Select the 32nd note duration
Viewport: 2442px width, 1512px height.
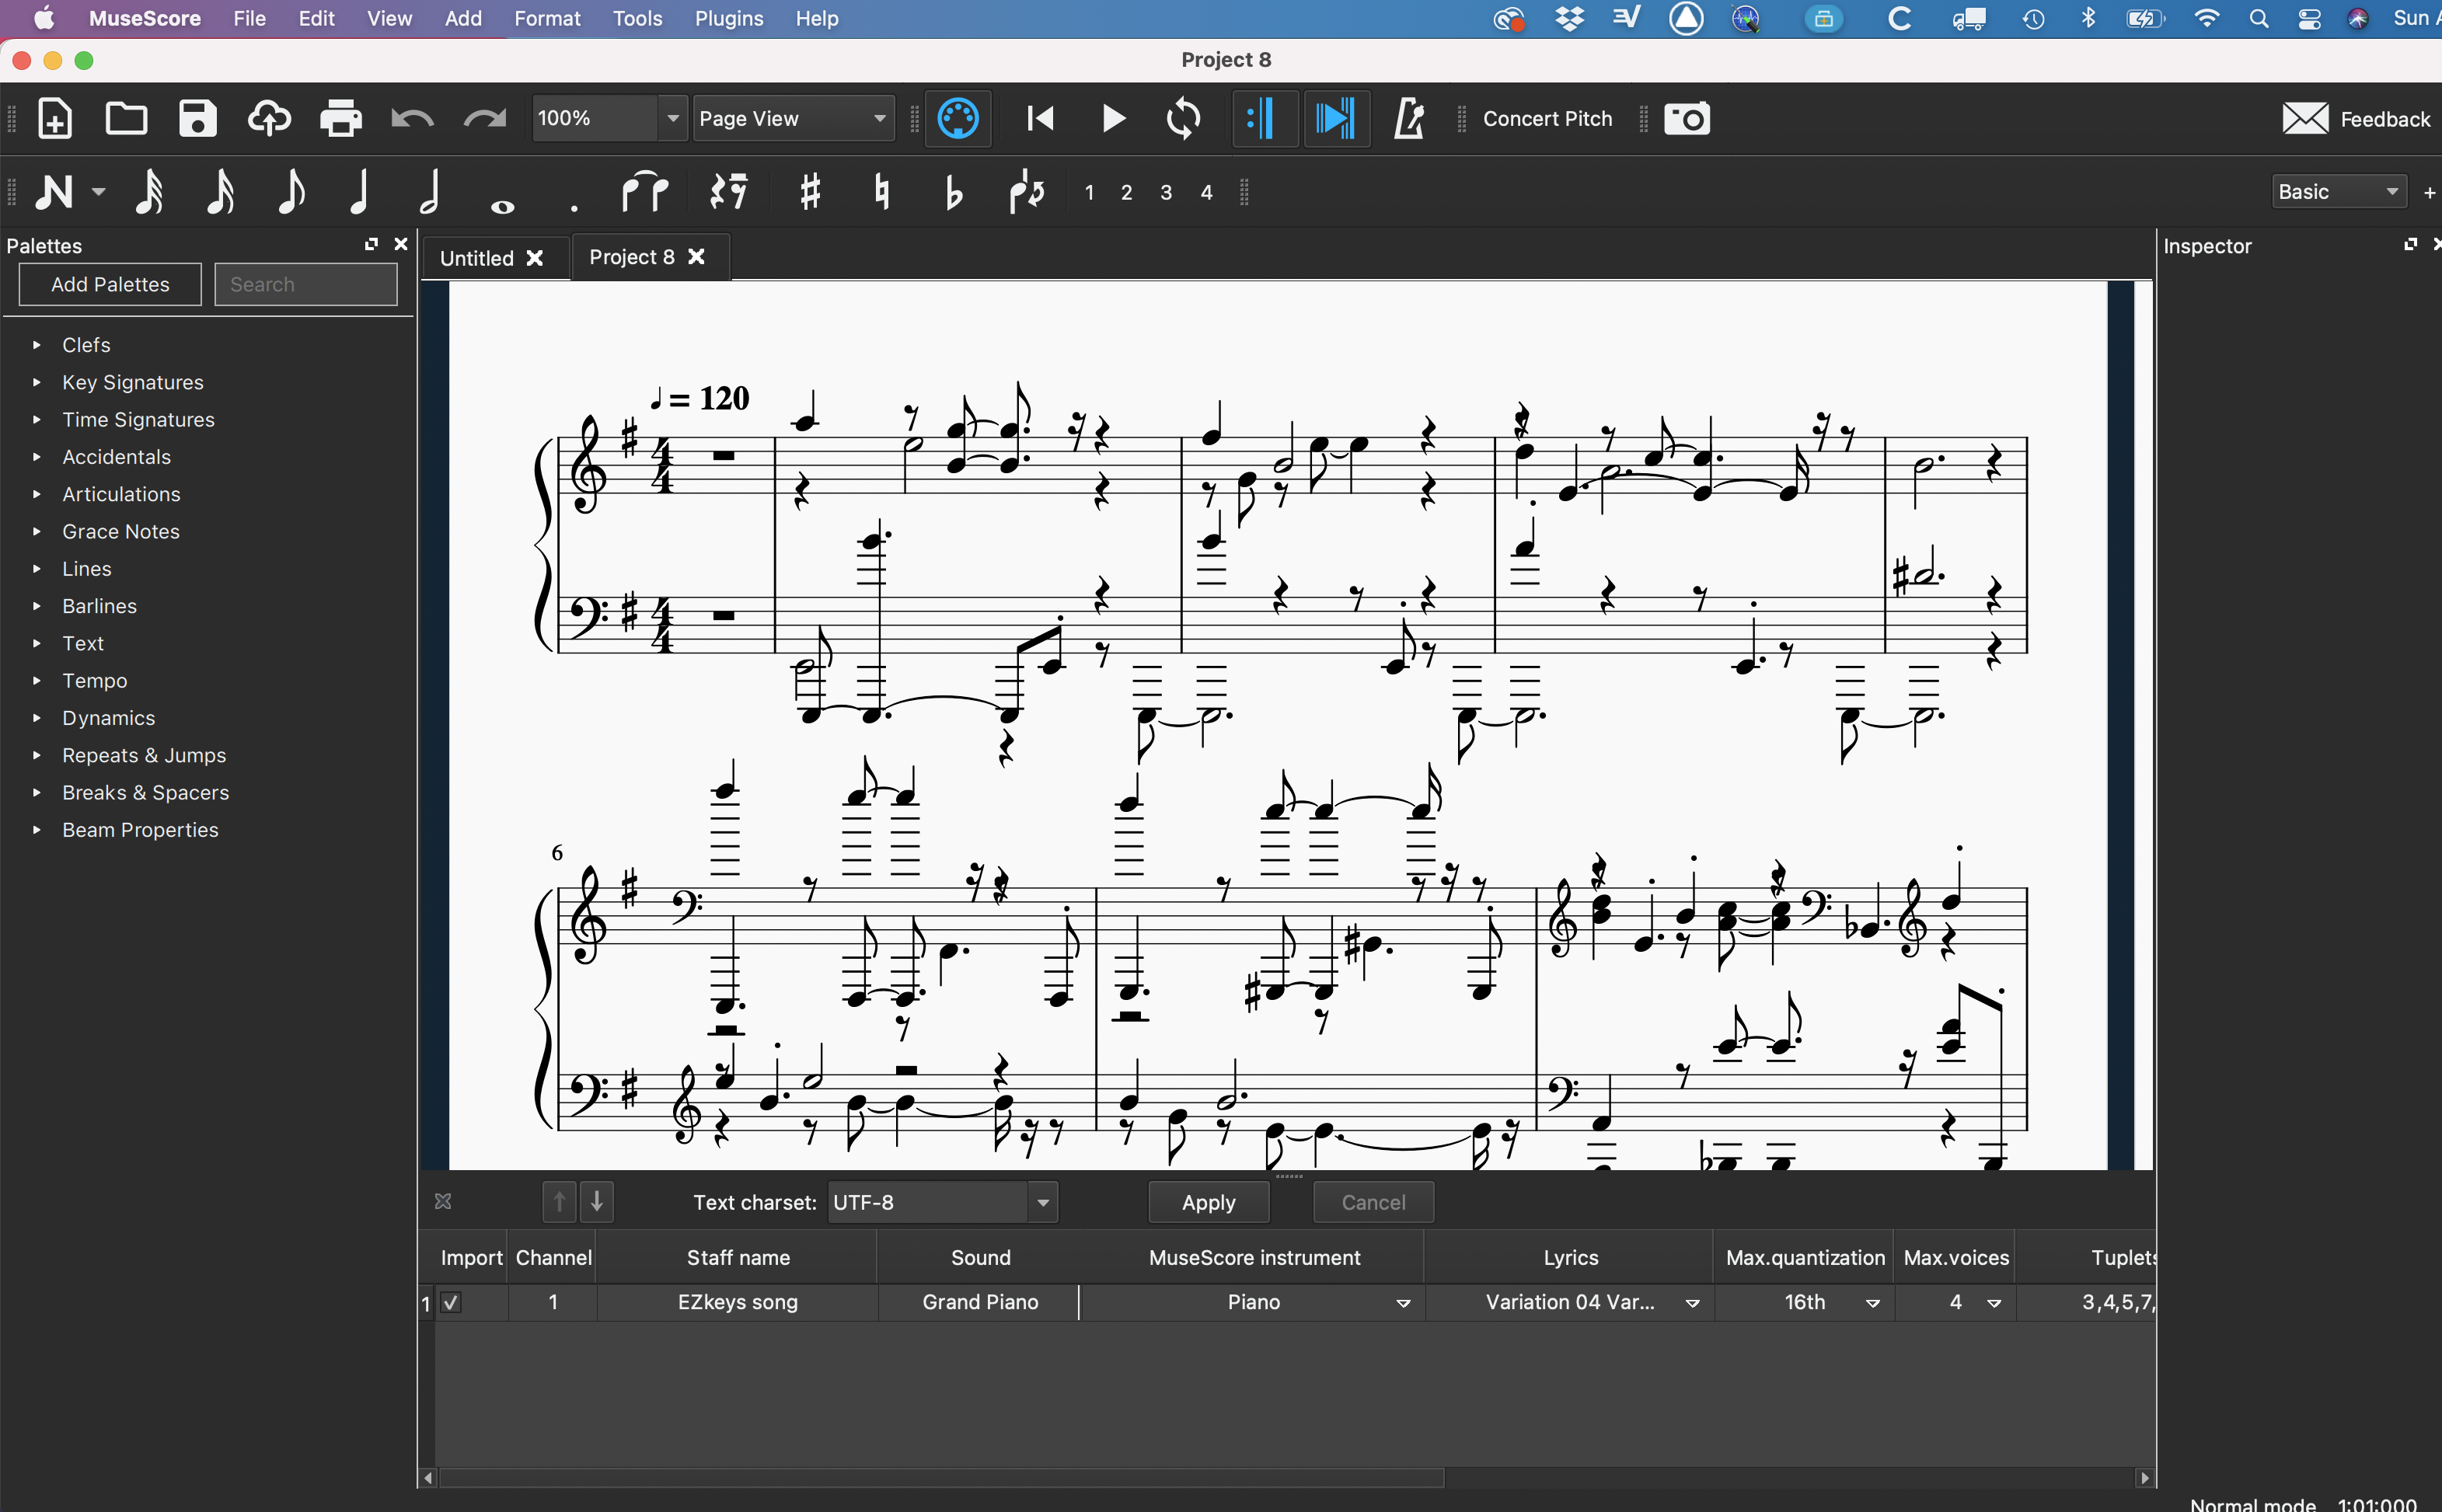click(x=149, y=191)
